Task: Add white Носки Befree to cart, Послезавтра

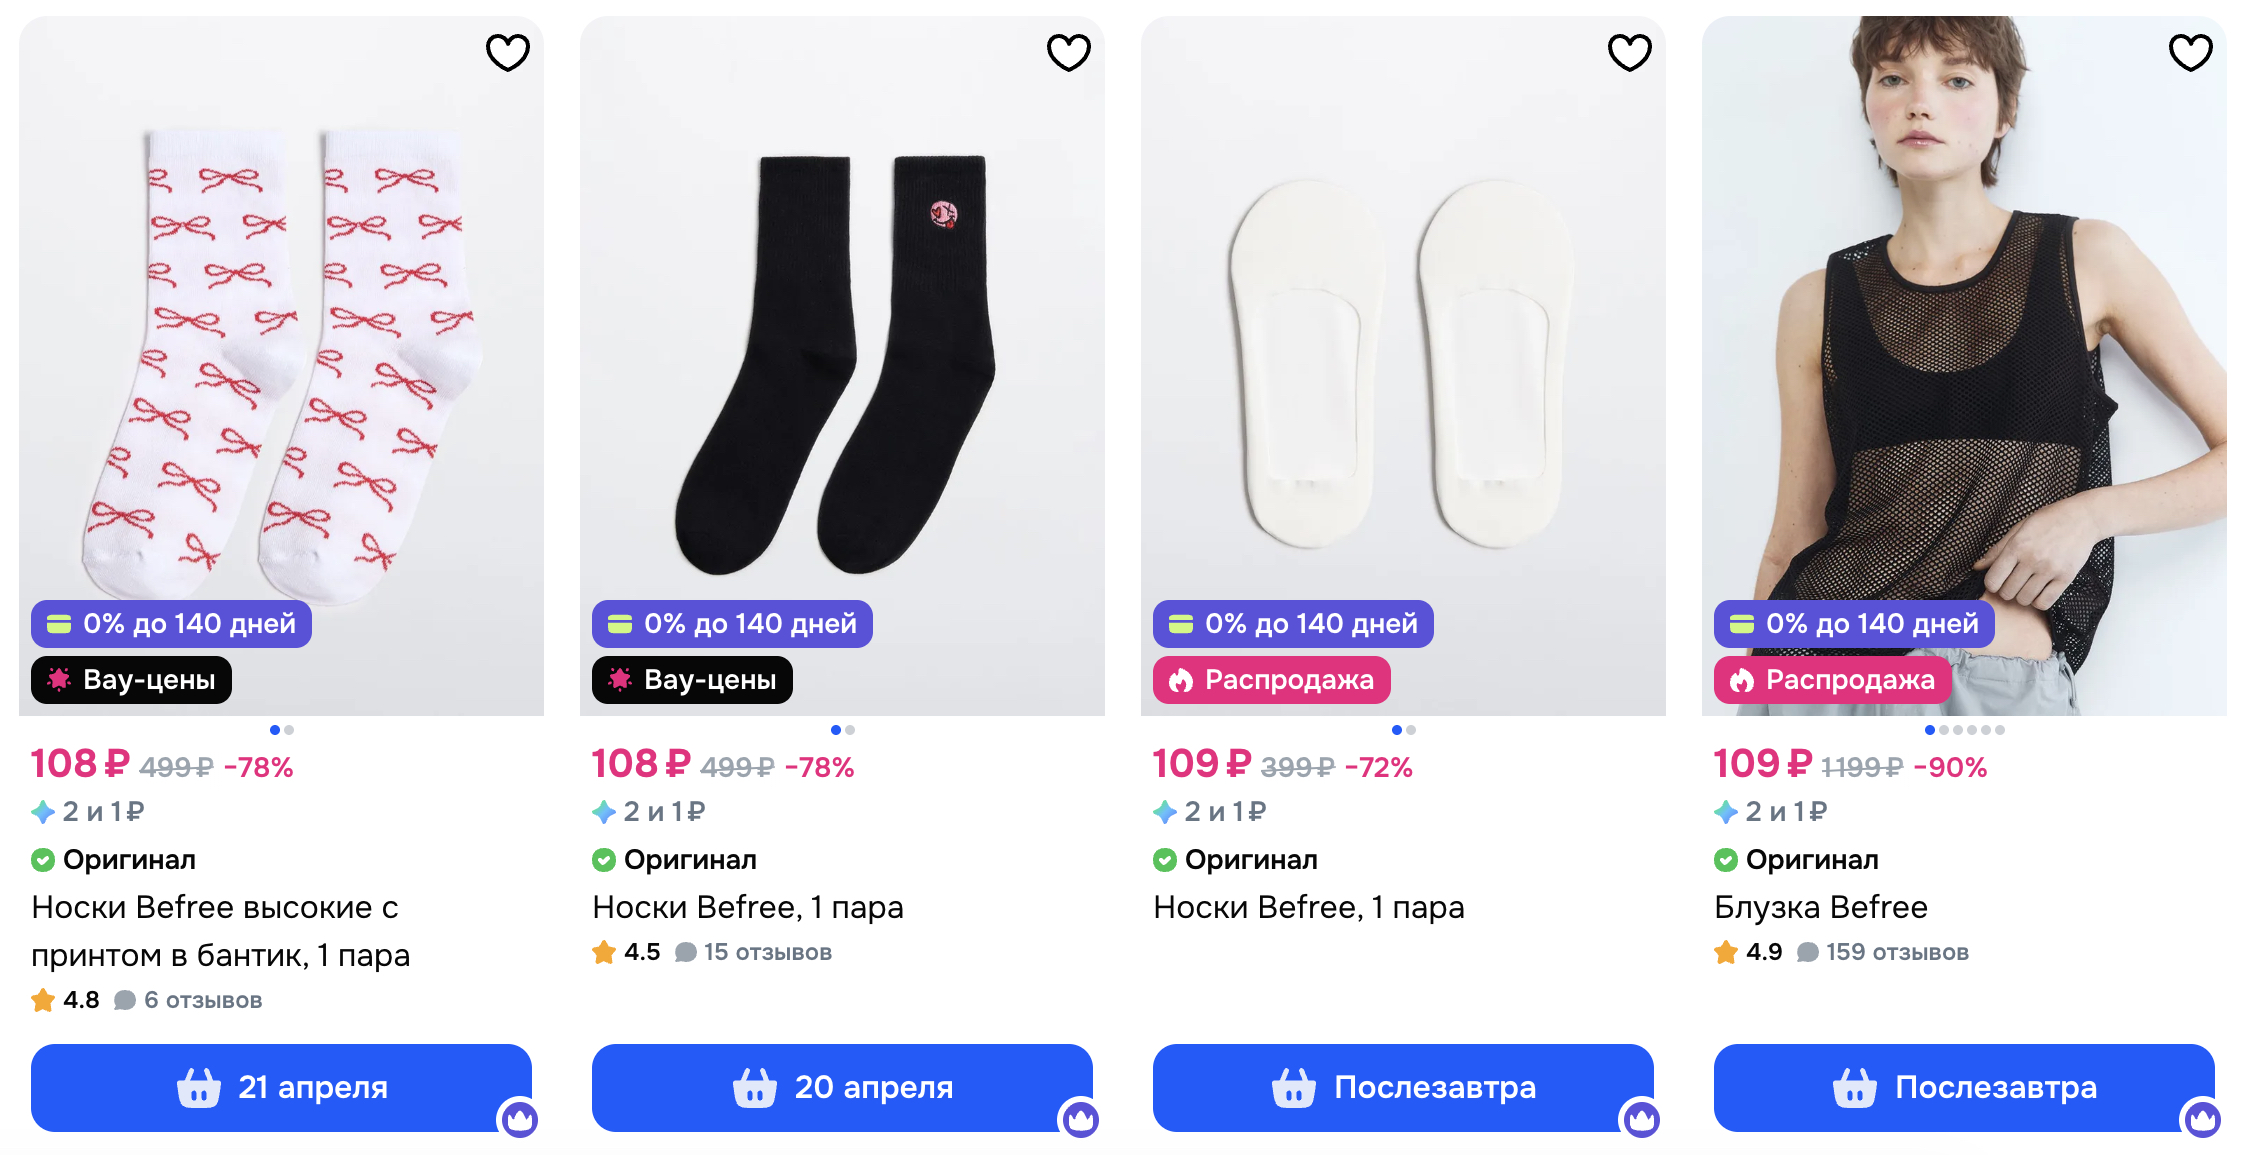Action: click(1403, 1087)
